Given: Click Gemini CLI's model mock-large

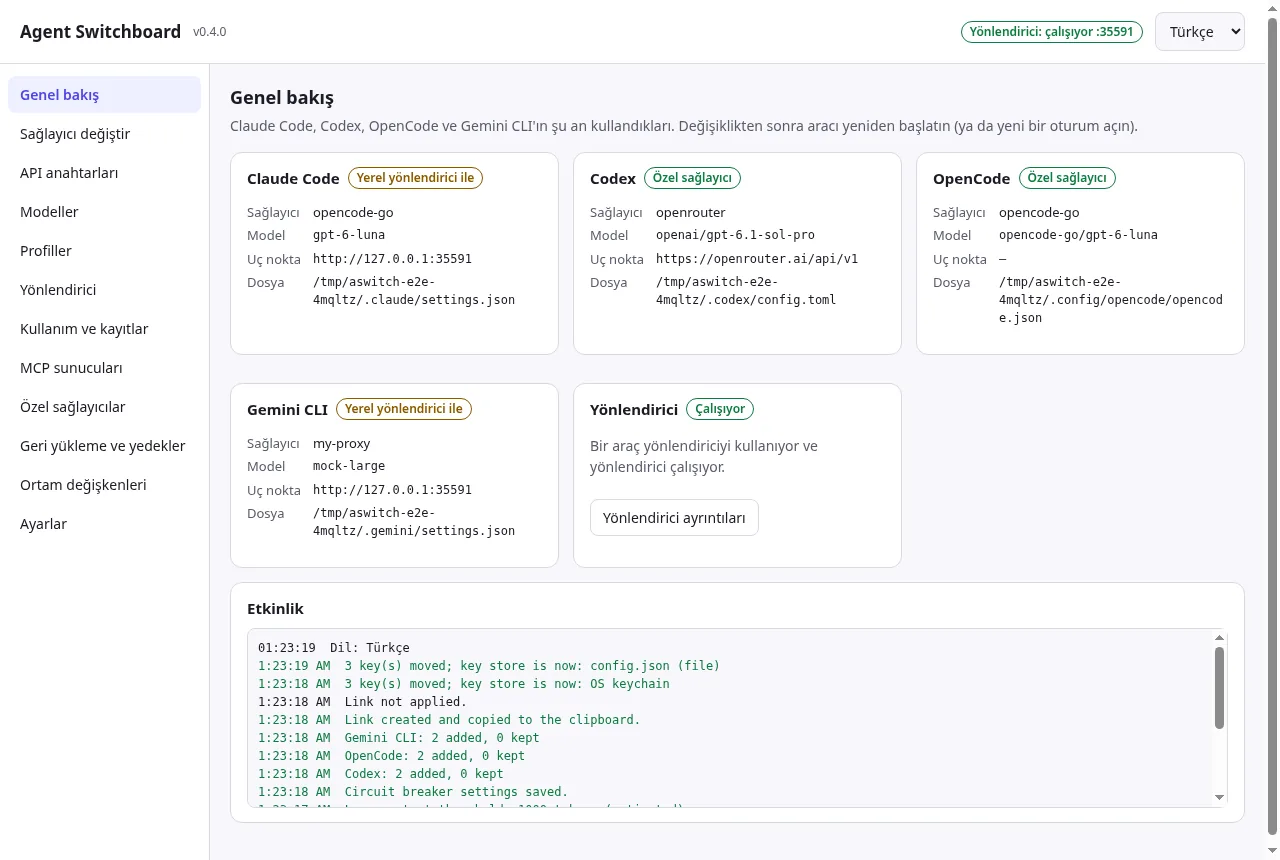Looking at the screenshot, I should click(349, 467).
